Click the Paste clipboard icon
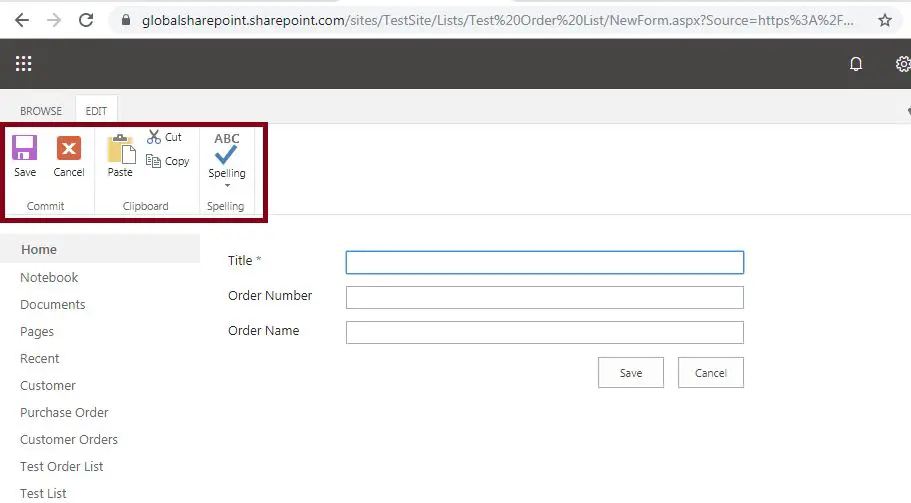Image resolution: width=911 pixels, height=503 pixels. 121,149
